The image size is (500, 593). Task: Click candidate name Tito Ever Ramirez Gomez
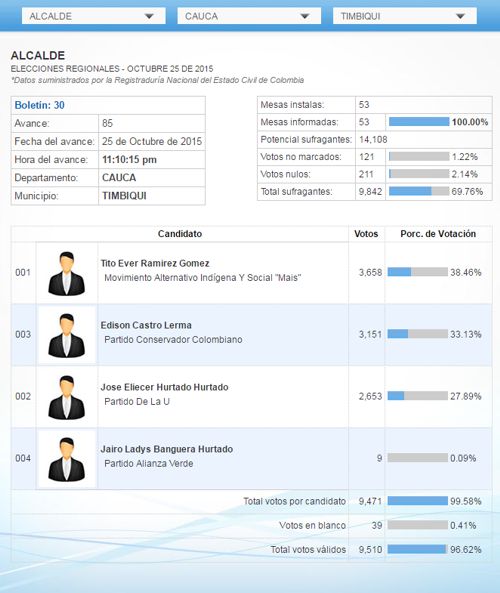click(x=155, y=263)
